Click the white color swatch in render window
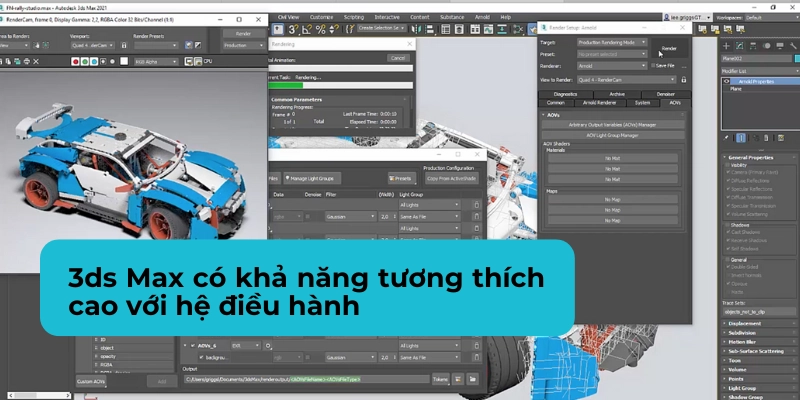Viewport: 800px width, 400px height. (x=124, y=61)
